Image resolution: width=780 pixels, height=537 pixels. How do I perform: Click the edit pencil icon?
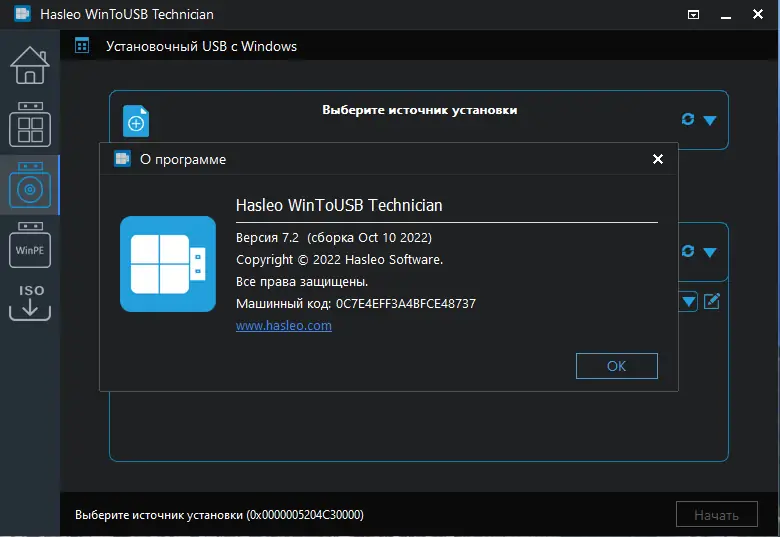(712, 301)
